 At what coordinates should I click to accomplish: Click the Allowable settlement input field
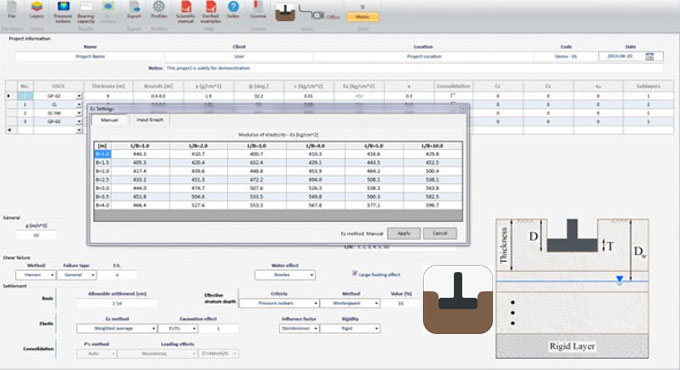pos(117,303)
